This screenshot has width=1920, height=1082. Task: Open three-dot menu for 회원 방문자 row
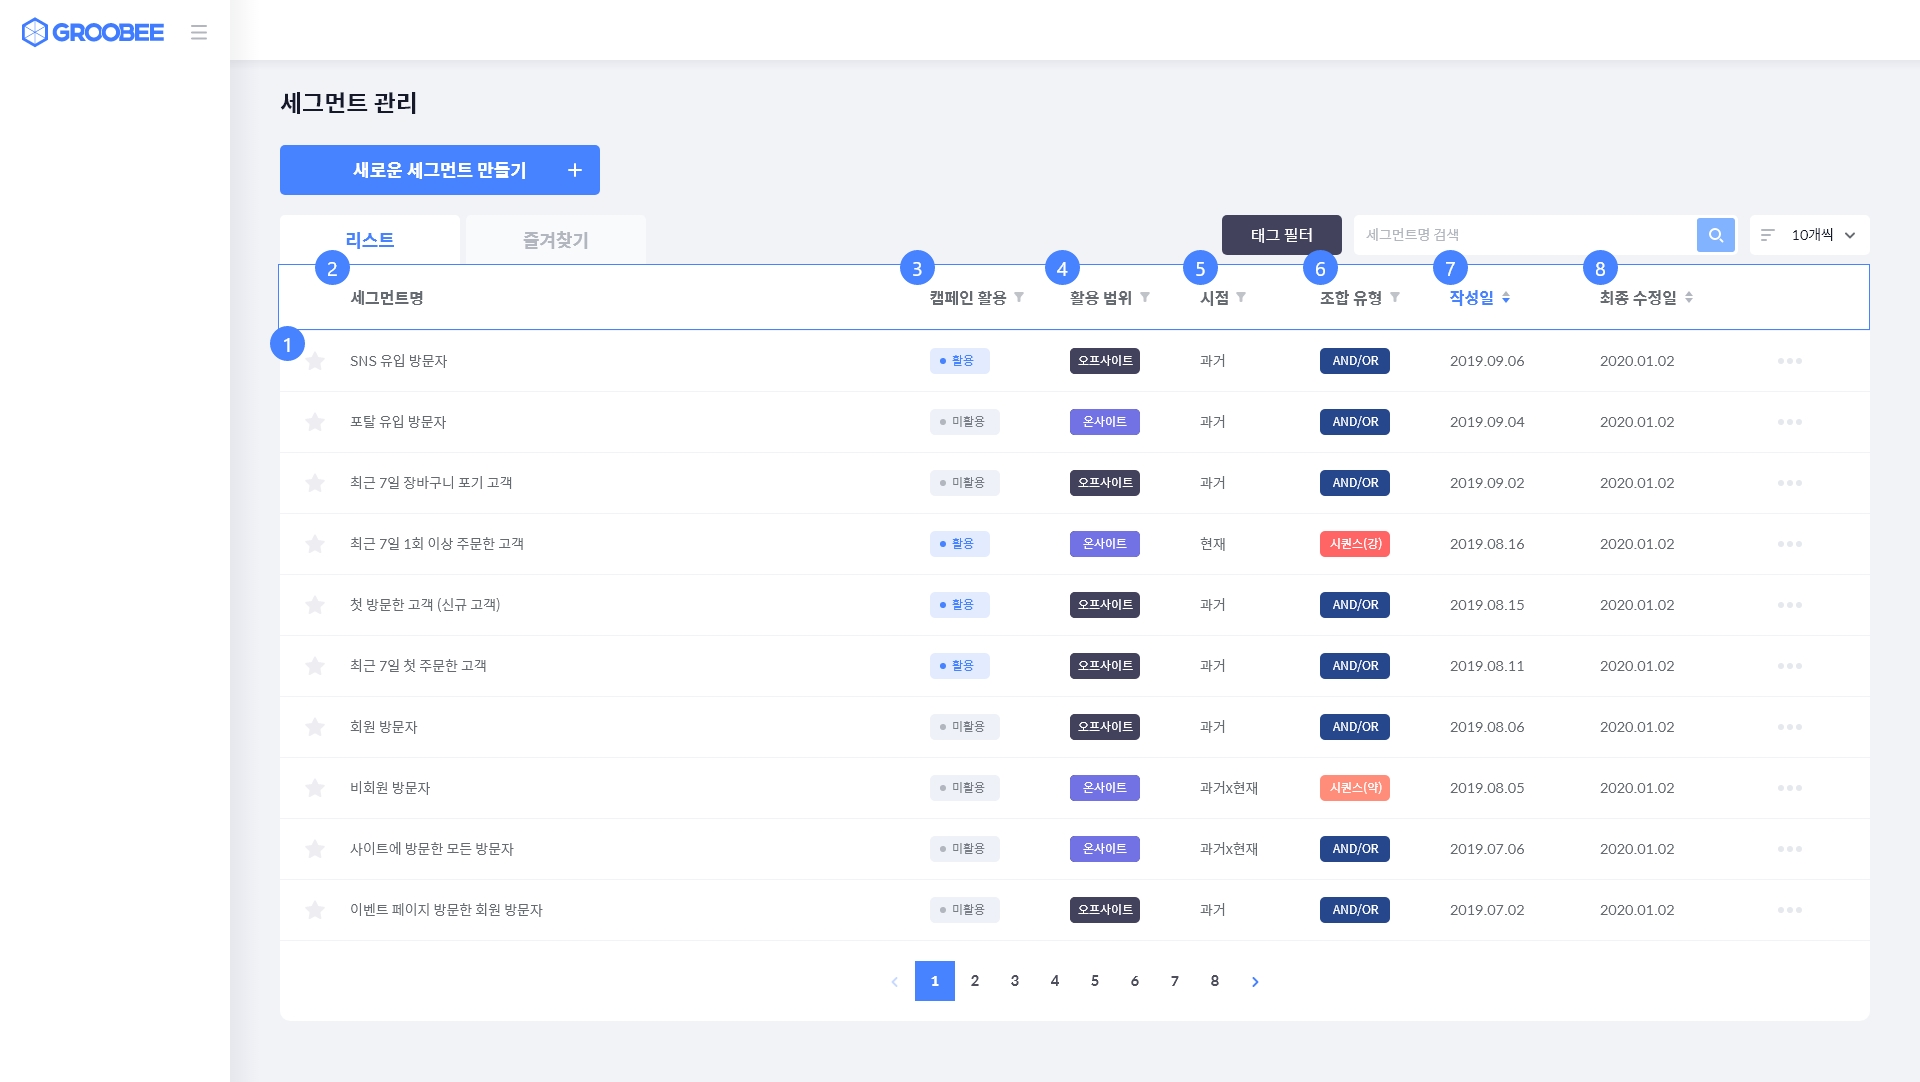pos(1789,727)
